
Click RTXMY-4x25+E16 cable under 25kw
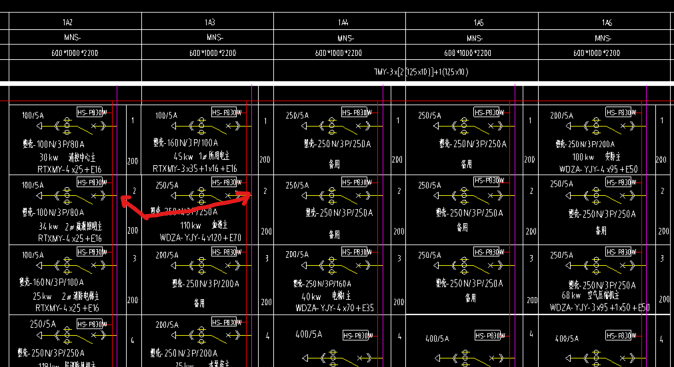67,308
